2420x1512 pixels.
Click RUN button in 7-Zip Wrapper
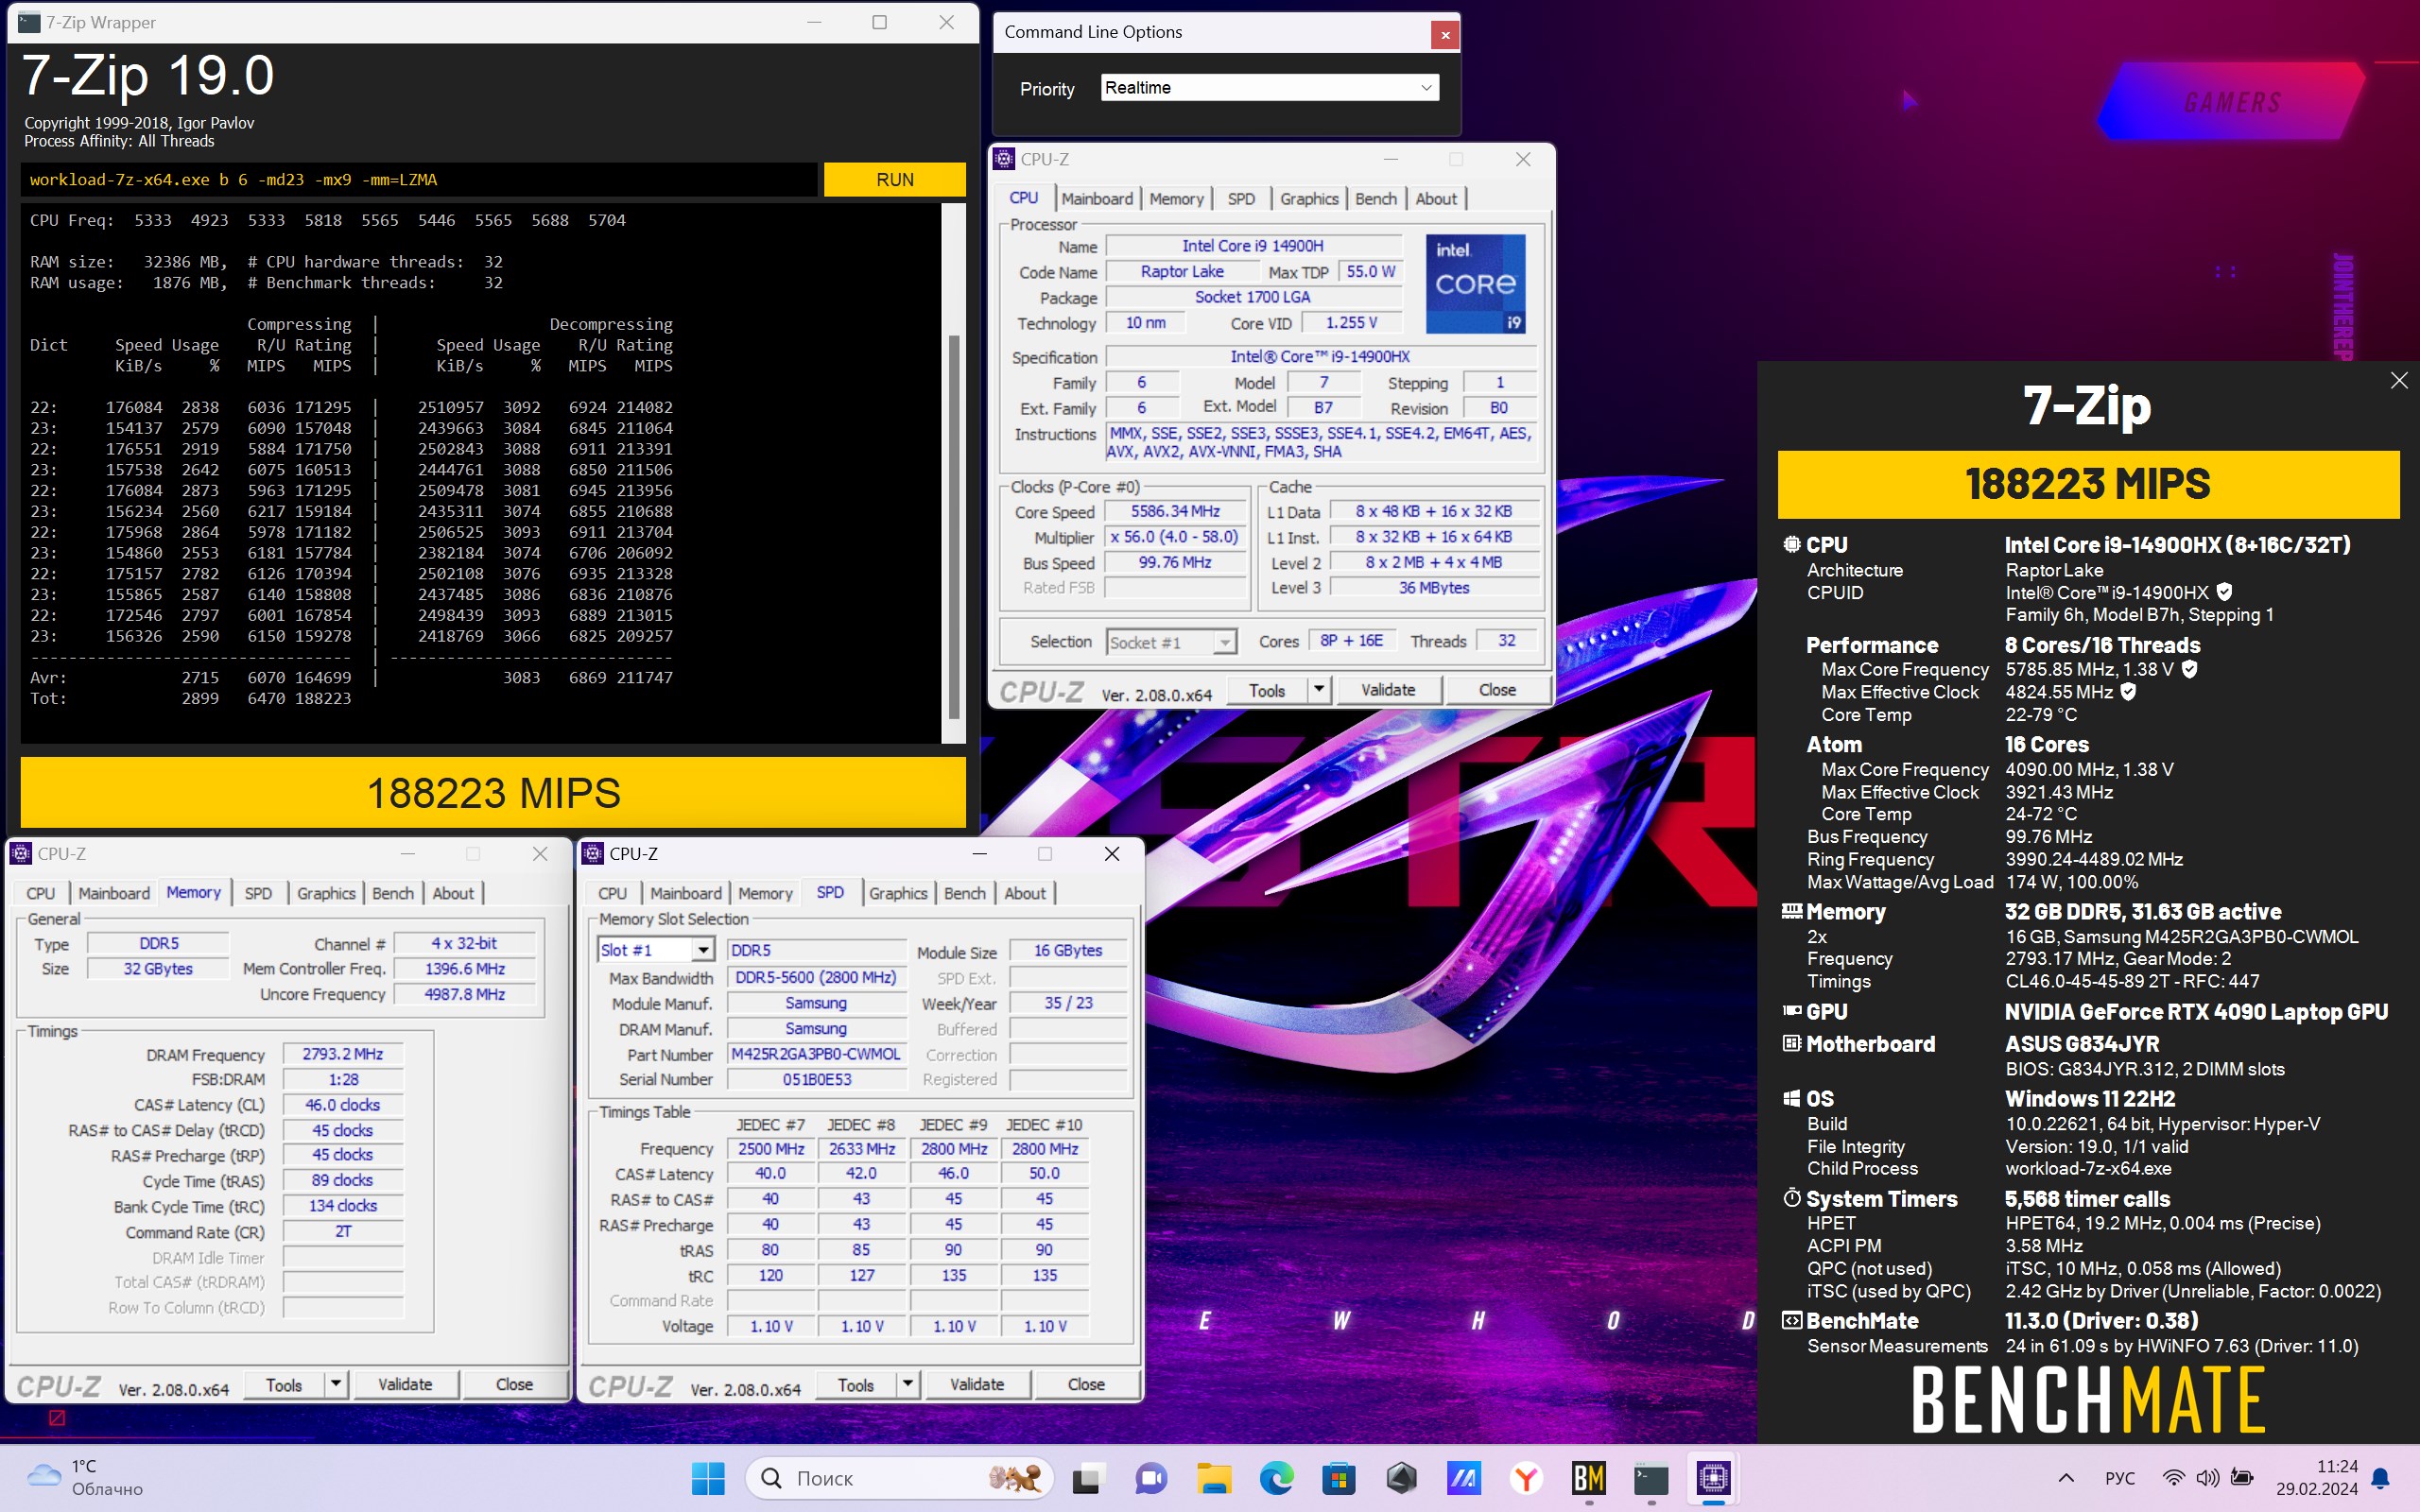click(x=894, y=179)
